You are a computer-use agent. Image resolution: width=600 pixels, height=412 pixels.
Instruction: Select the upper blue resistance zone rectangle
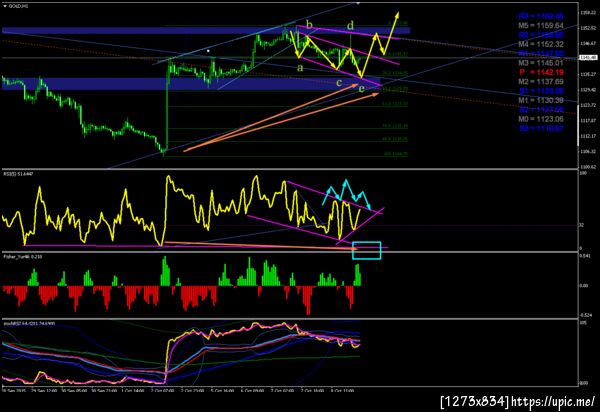click(206, 30)
